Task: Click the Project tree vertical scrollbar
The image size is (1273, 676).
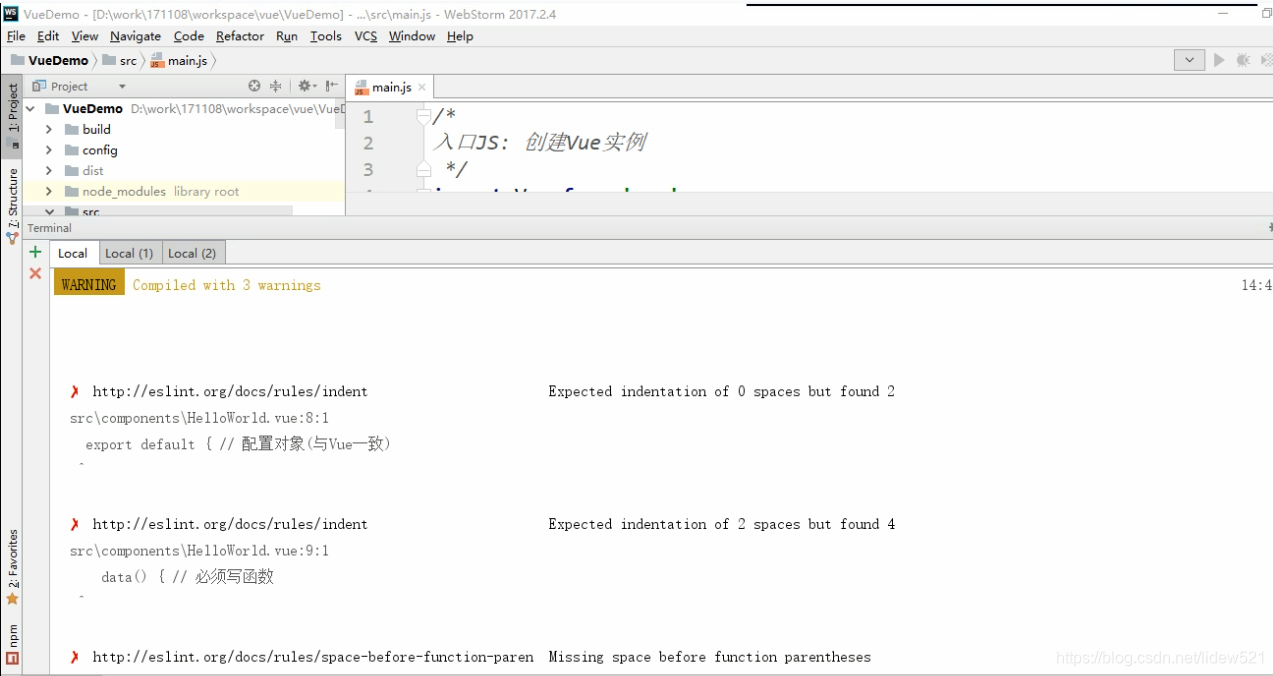Action: pos(340,112)
